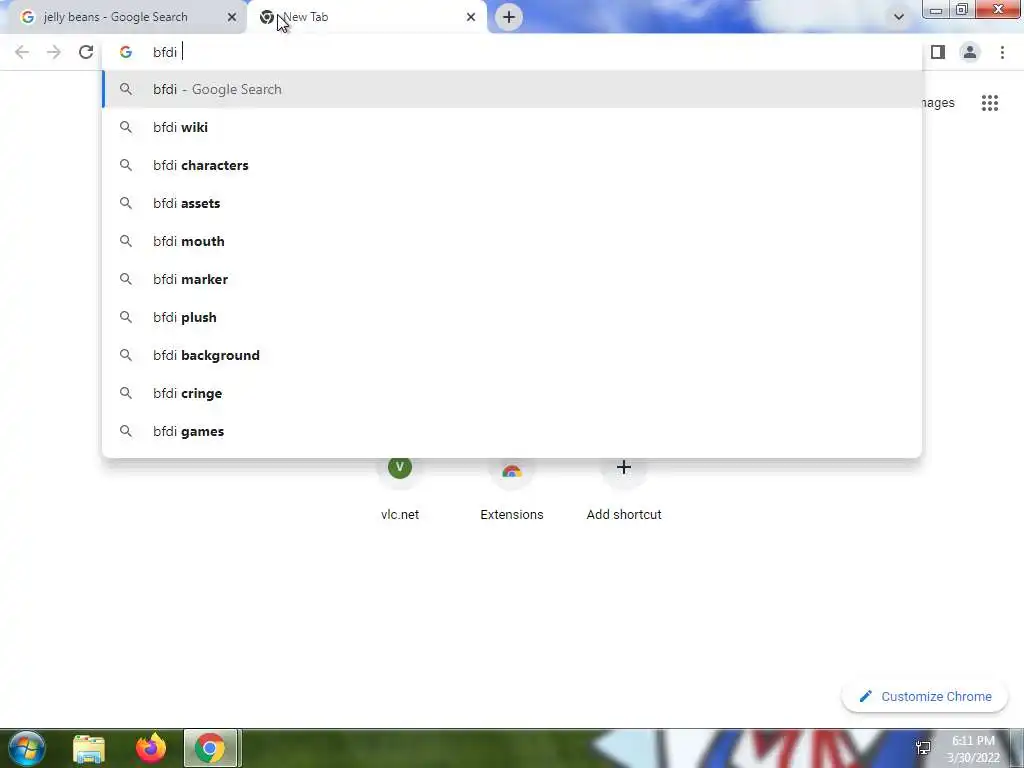Open Google apps grid
Image resolution: width=1024 pixels, height=768 pixels.
point(990,103)
